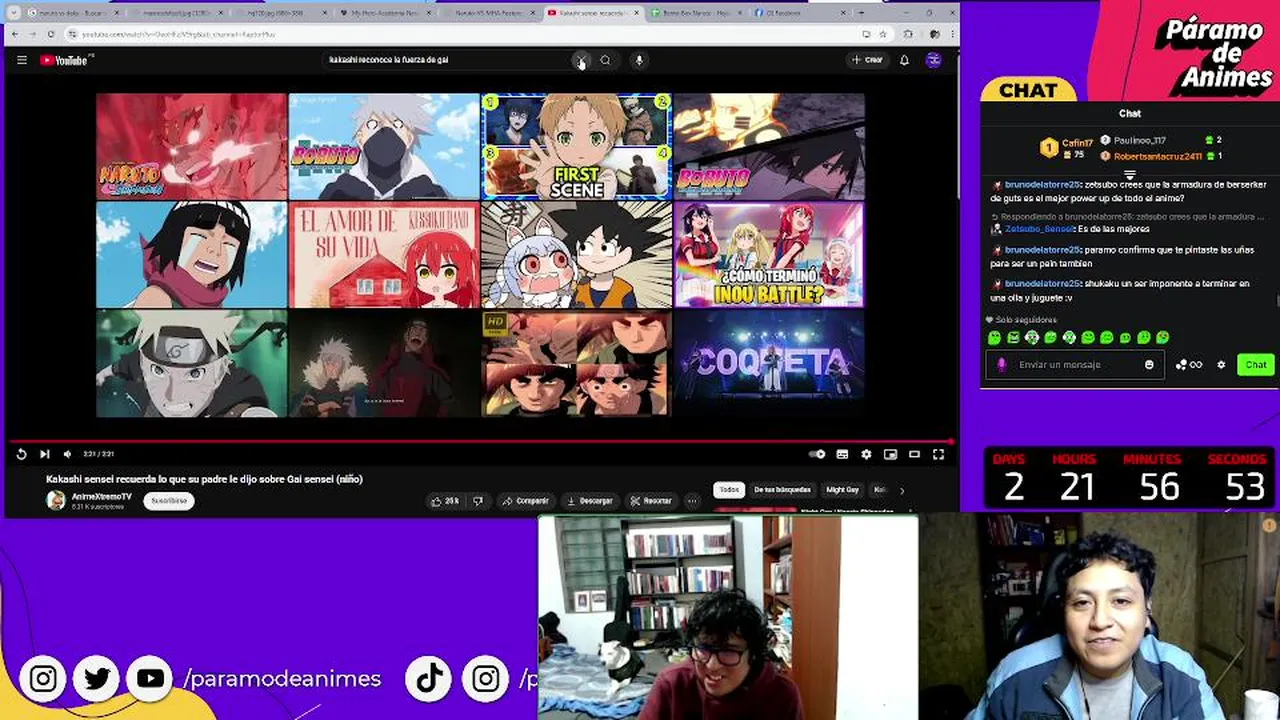Select the Might Guy chip

pos(842,490)
